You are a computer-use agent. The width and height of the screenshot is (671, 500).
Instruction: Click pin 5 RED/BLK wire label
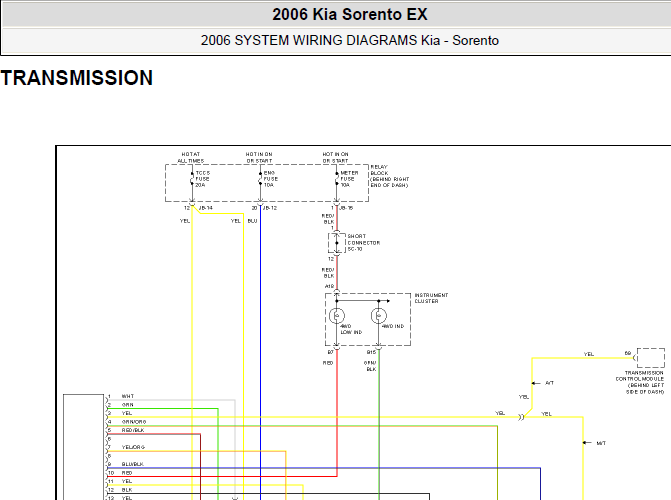[133, 431]
